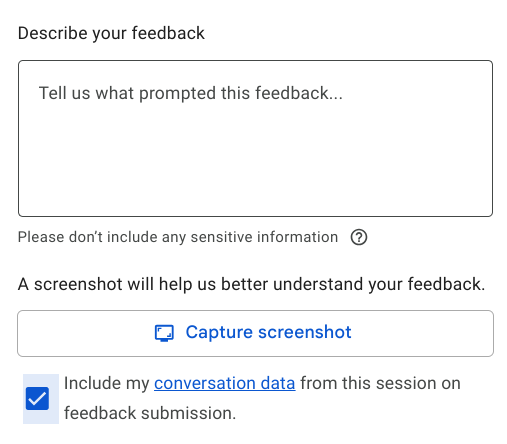507x444 pixels.
Task: Focus the 'Tell us what prompted this feedback' field
Action: pyautogui.click(x=255, y=138)
